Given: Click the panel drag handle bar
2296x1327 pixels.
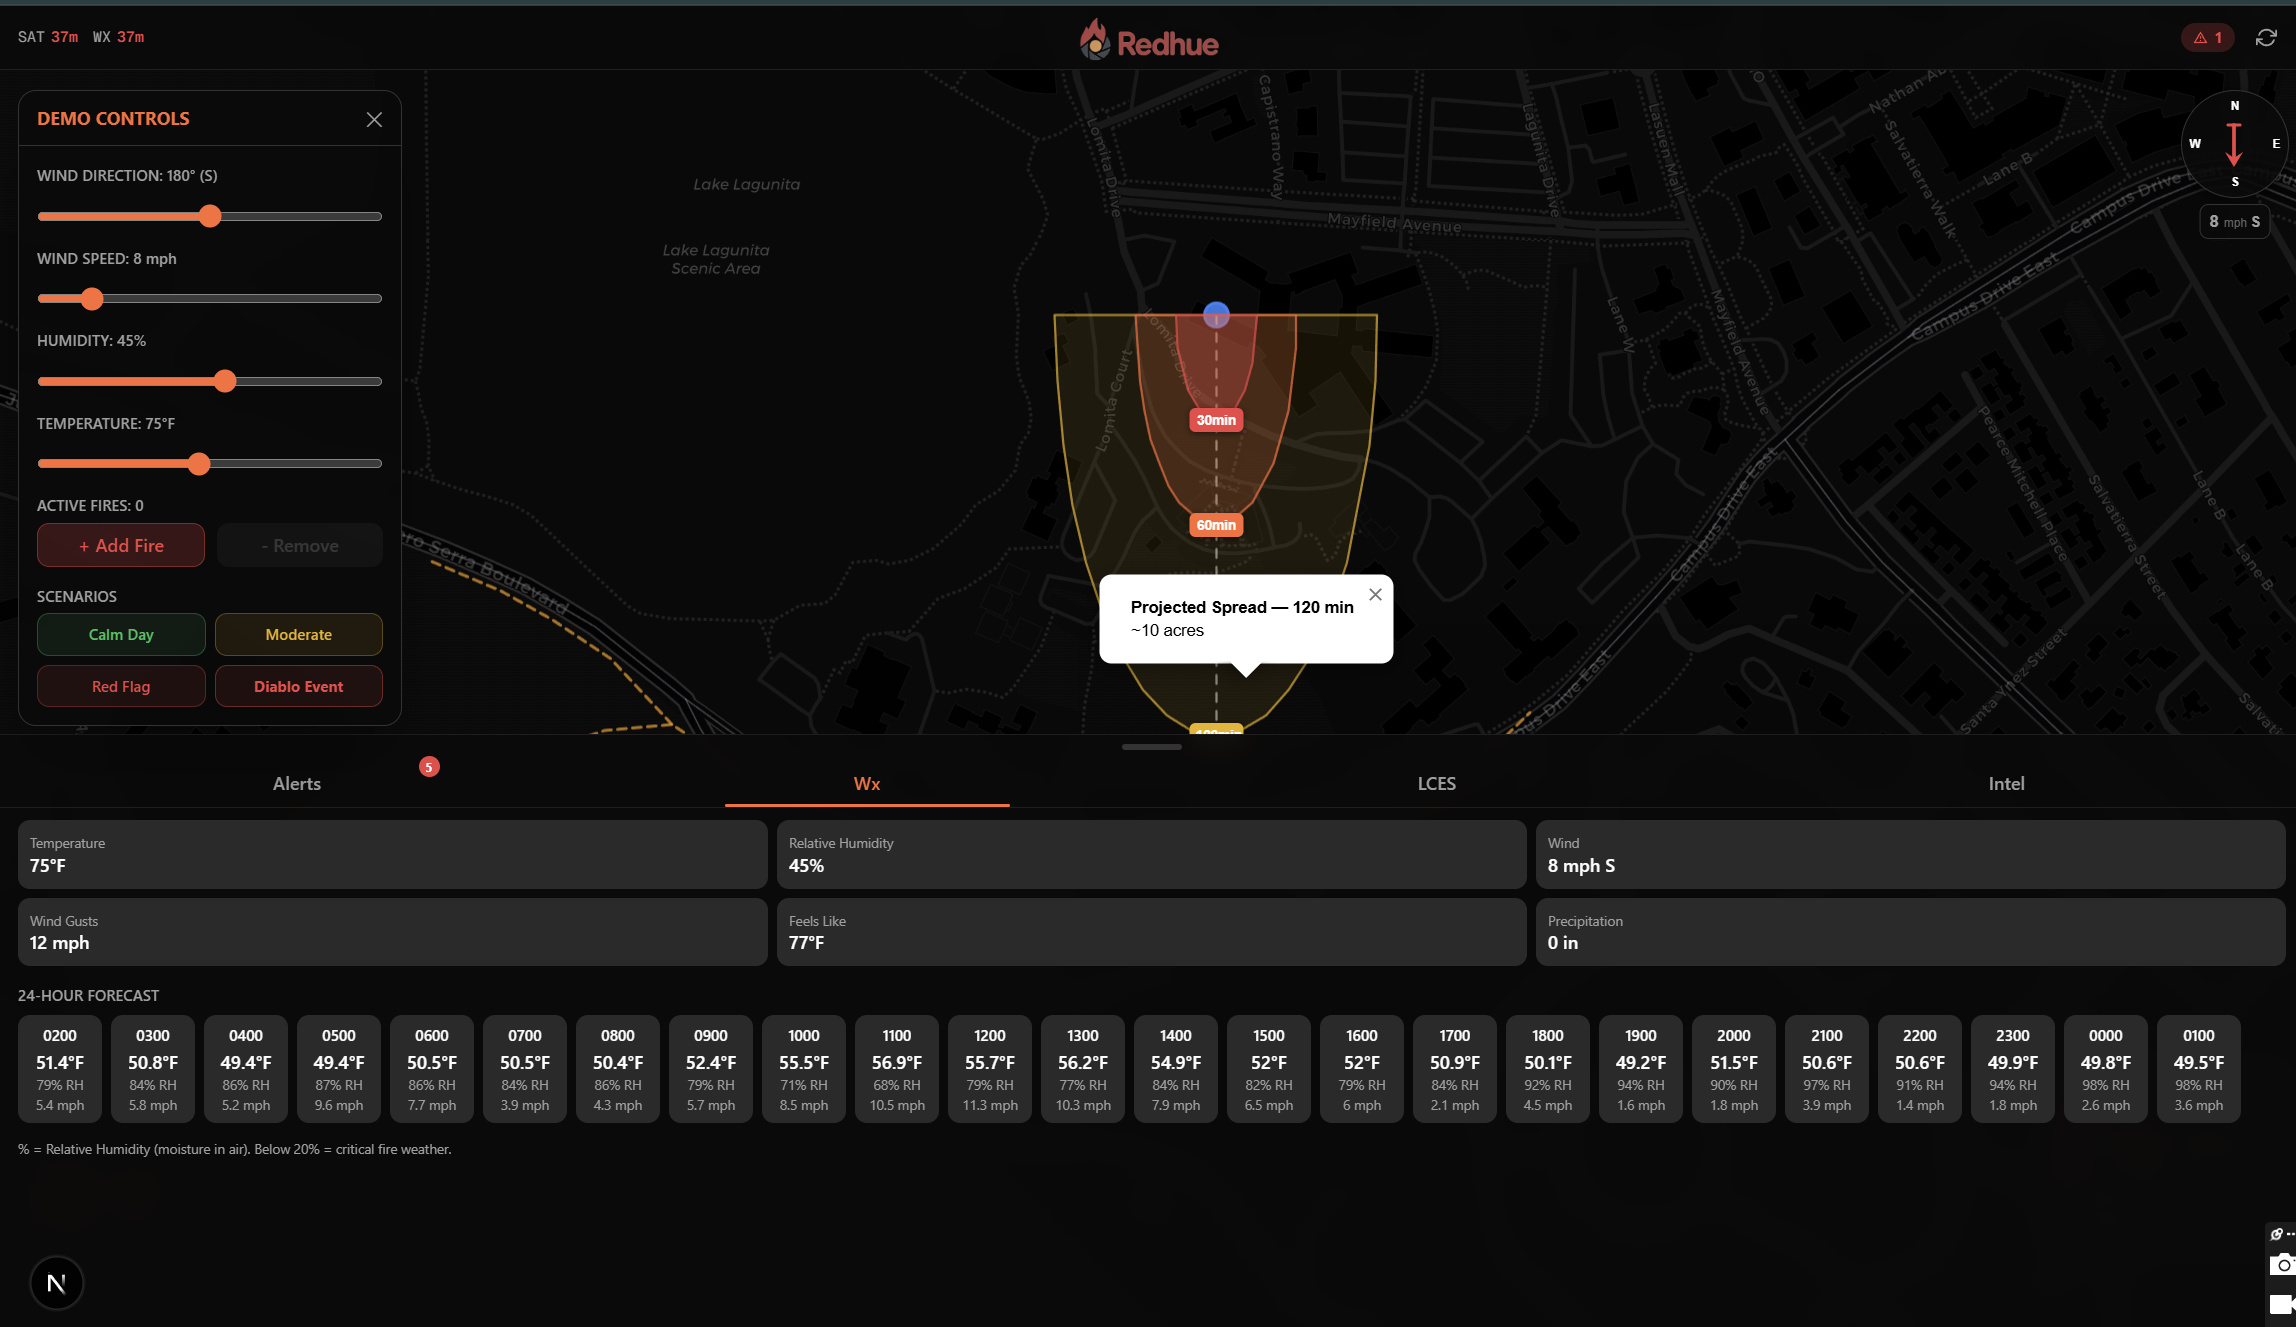Looking at the screenshot, I should 1151,747.
